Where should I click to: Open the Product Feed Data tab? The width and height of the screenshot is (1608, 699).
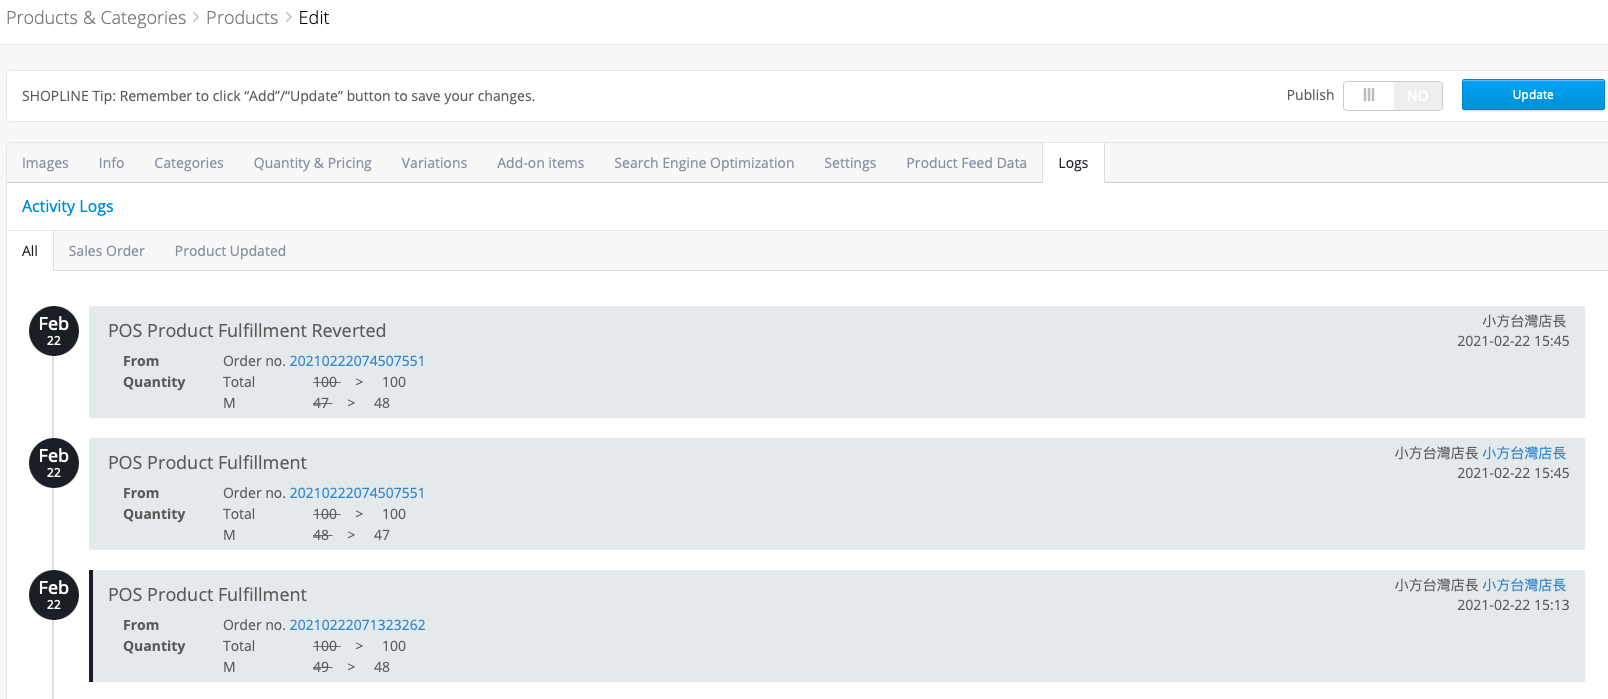click(966, 163)
